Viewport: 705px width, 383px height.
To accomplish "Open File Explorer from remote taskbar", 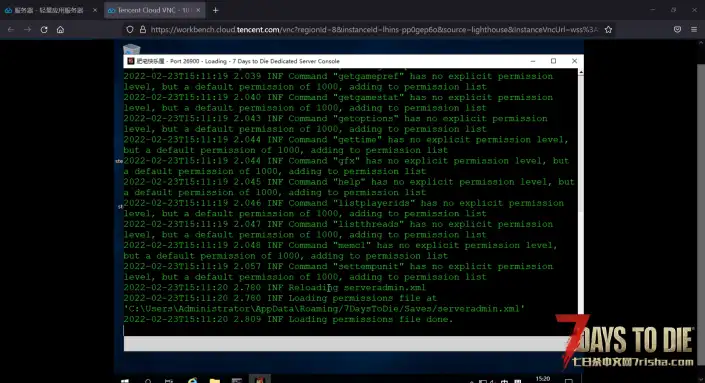I will [215, 380].
